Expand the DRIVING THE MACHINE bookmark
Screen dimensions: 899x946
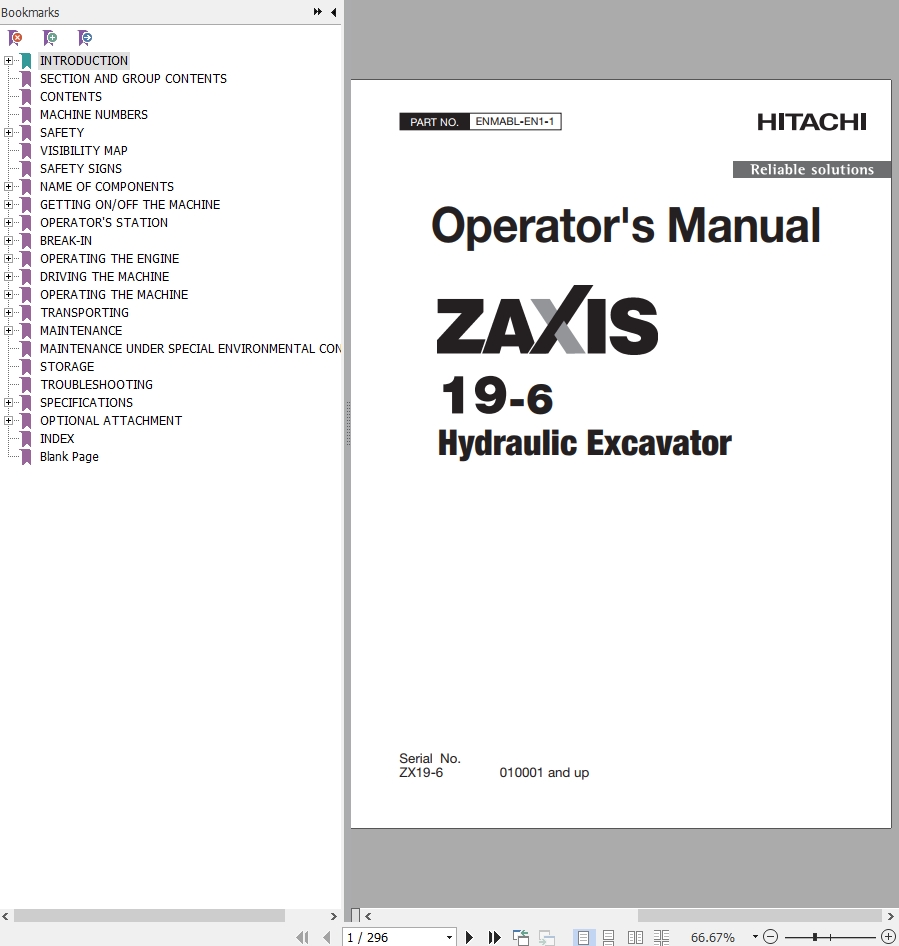(8, 276)
